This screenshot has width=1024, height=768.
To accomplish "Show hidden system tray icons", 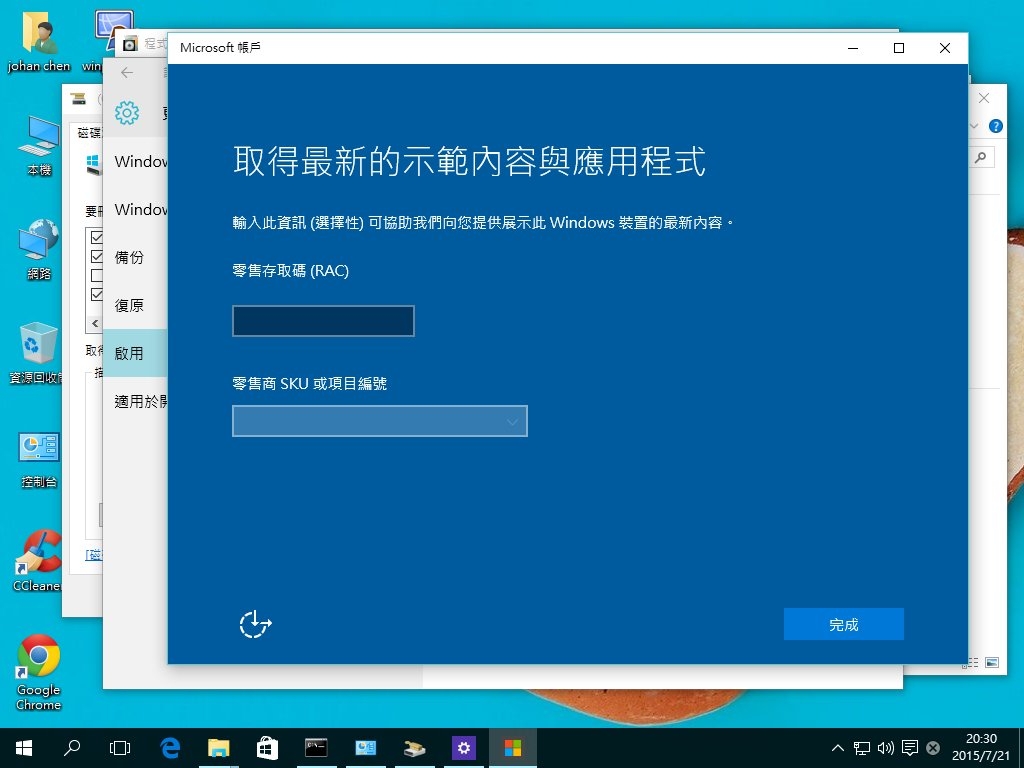I will pyautogui.click(x=837, y=748).
